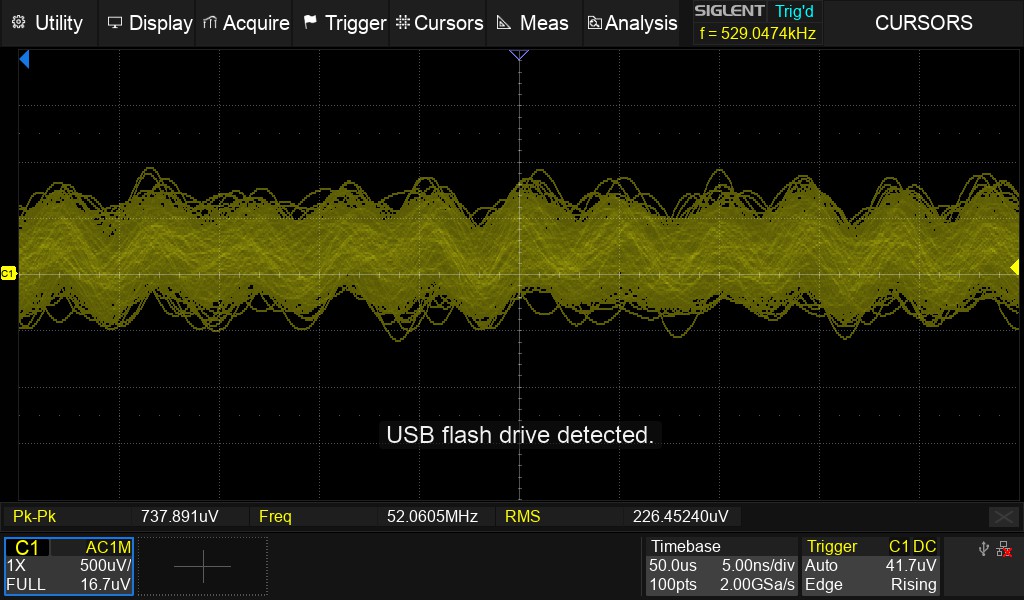Click the CURSORS panel title
This screenshot has height=600, width=1024.
coord(923,23)
